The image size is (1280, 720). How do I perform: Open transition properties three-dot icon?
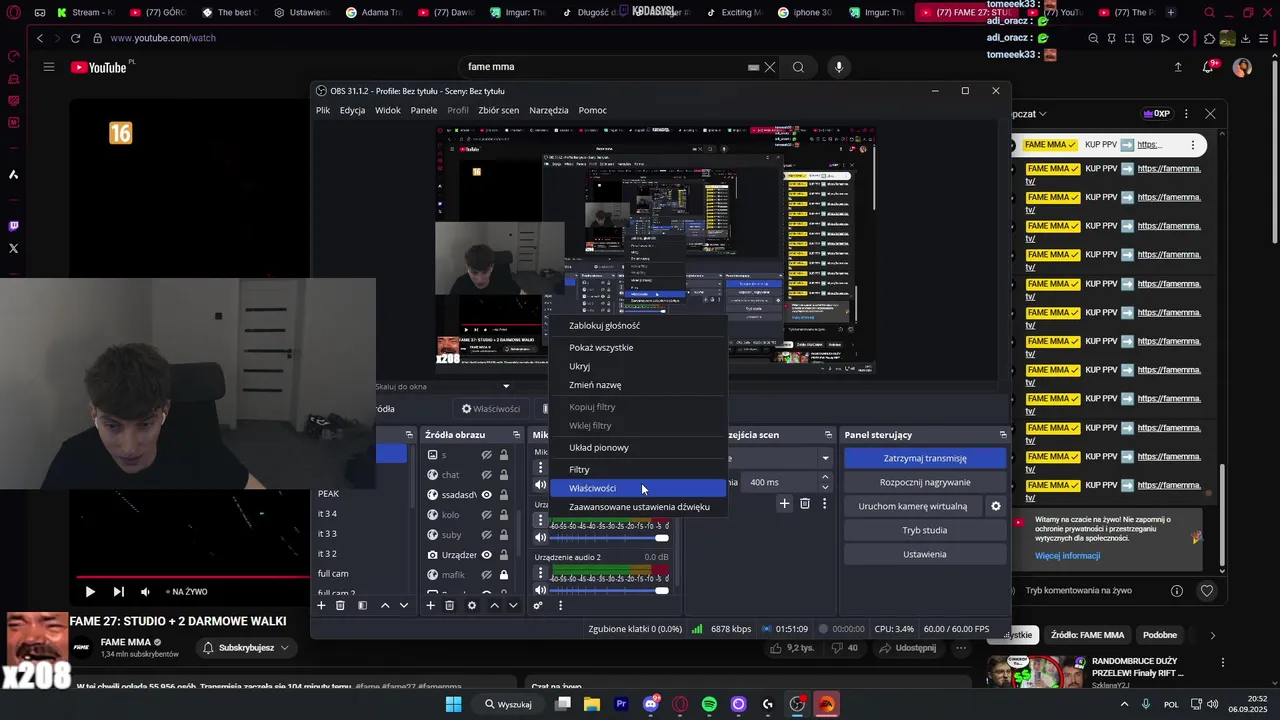824,504
